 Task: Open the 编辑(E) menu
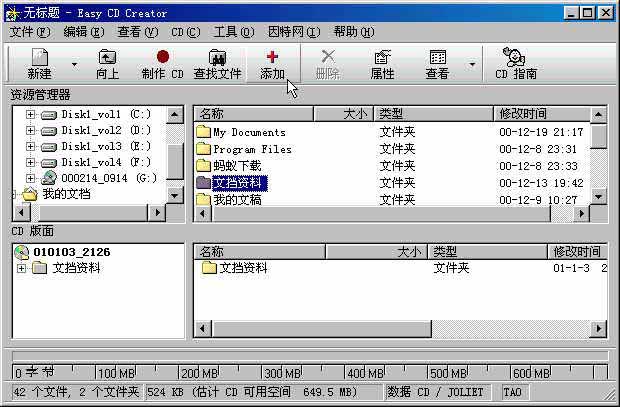pyautogui.click(x=84, y=32)
